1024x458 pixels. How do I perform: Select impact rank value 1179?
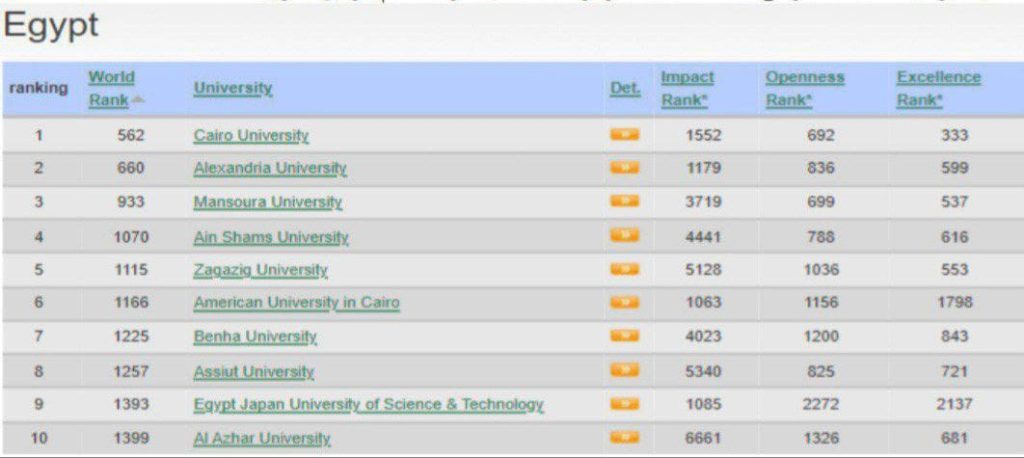pos(703,169)
